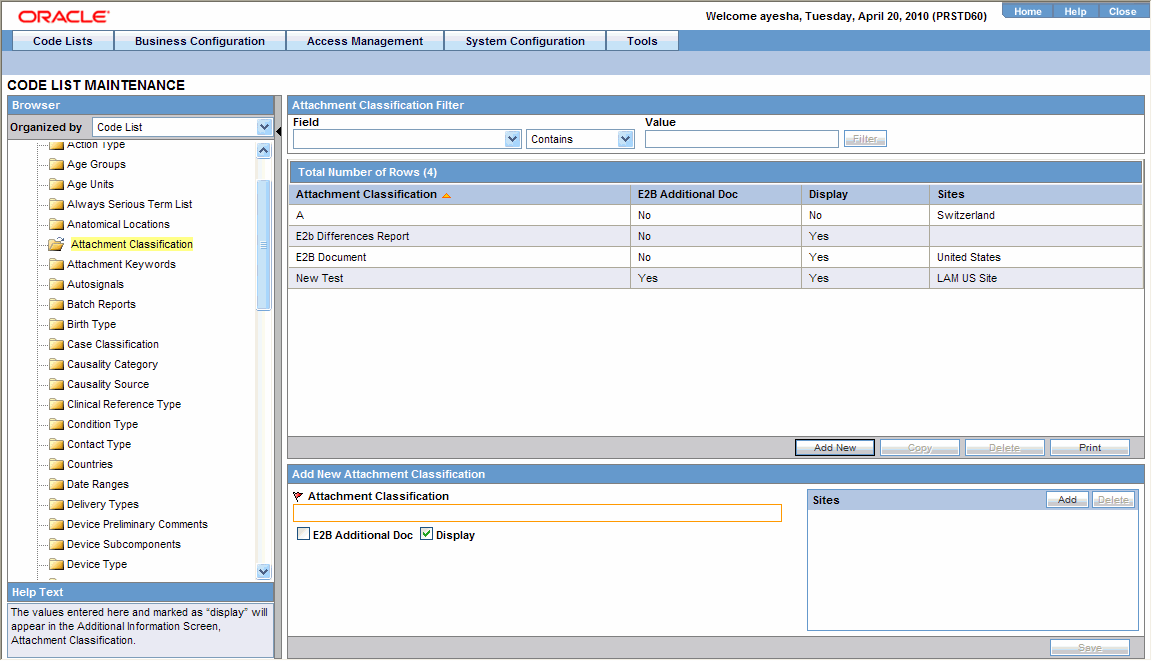Click the Age Units folder icon
Image resolution: width=1152 pixels, height=661 pixels.
point(57,184)
